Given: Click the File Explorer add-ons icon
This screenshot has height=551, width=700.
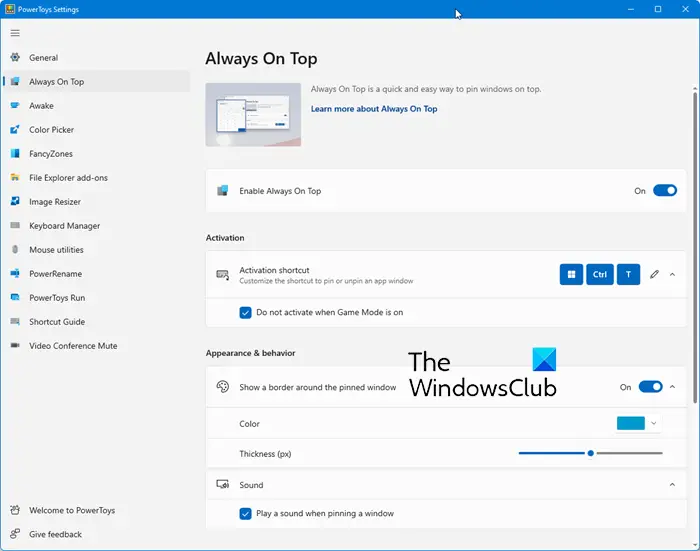Looking at the screenshot, I should (15, 177).
